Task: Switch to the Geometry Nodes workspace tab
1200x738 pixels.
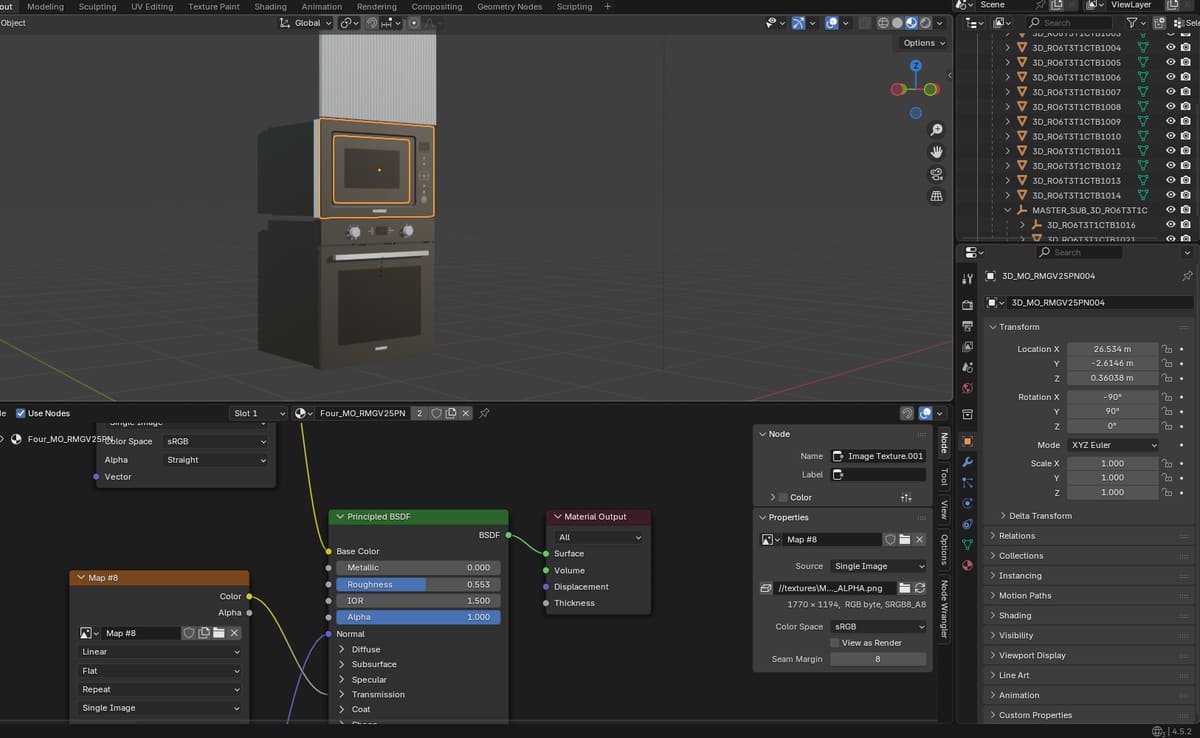Action: point(510,6)
